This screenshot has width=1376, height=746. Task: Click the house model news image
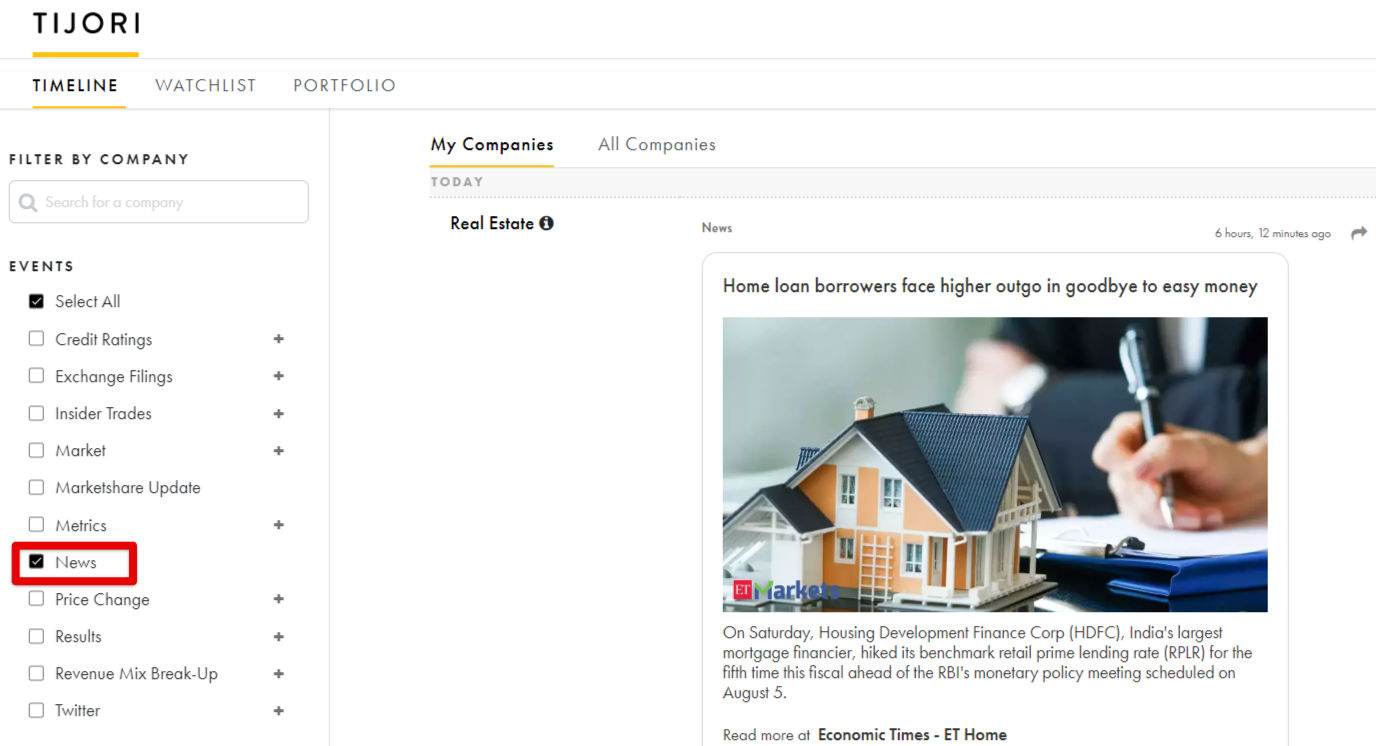click(x=995, y=464)
